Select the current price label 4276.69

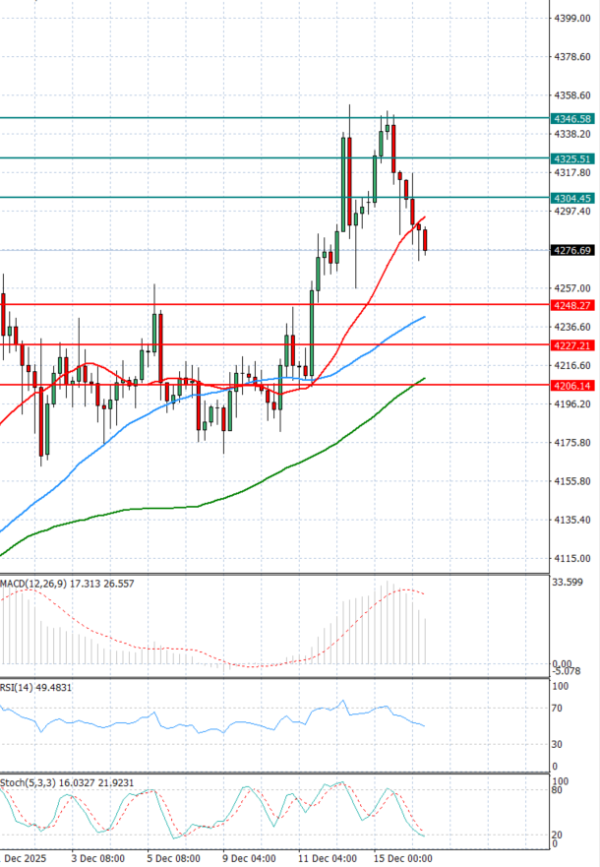[572, 250]
